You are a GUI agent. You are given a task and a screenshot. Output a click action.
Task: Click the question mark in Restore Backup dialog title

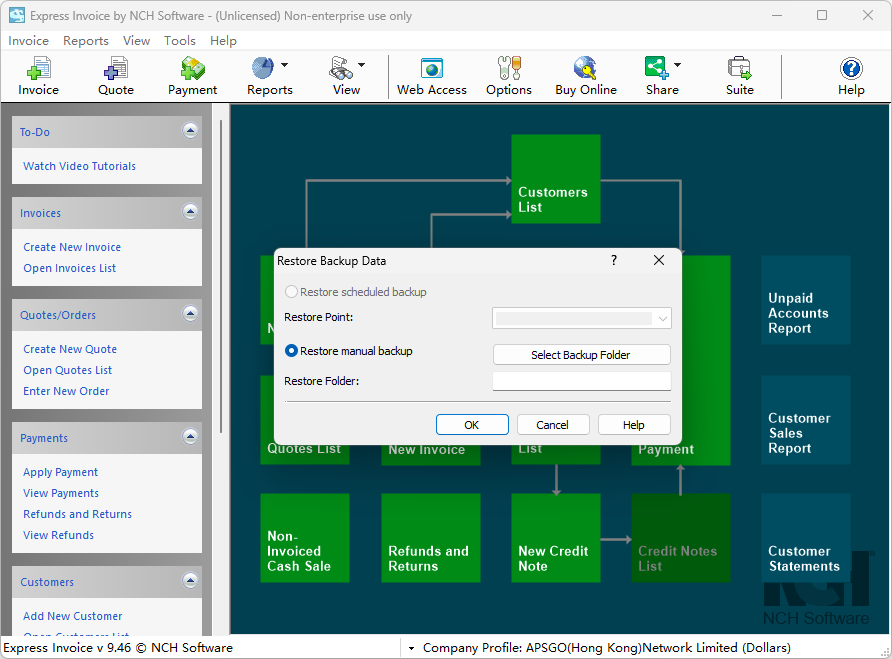[614, 260]
